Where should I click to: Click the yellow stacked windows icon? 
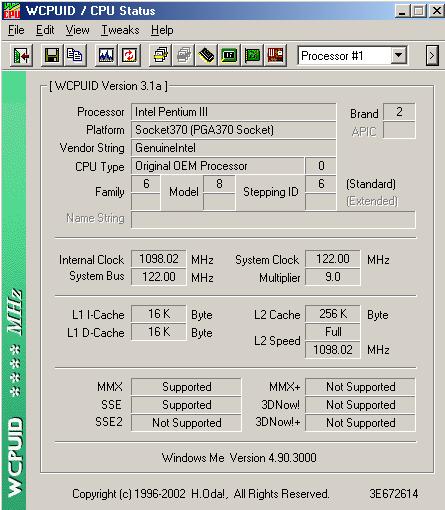[160, 55]
